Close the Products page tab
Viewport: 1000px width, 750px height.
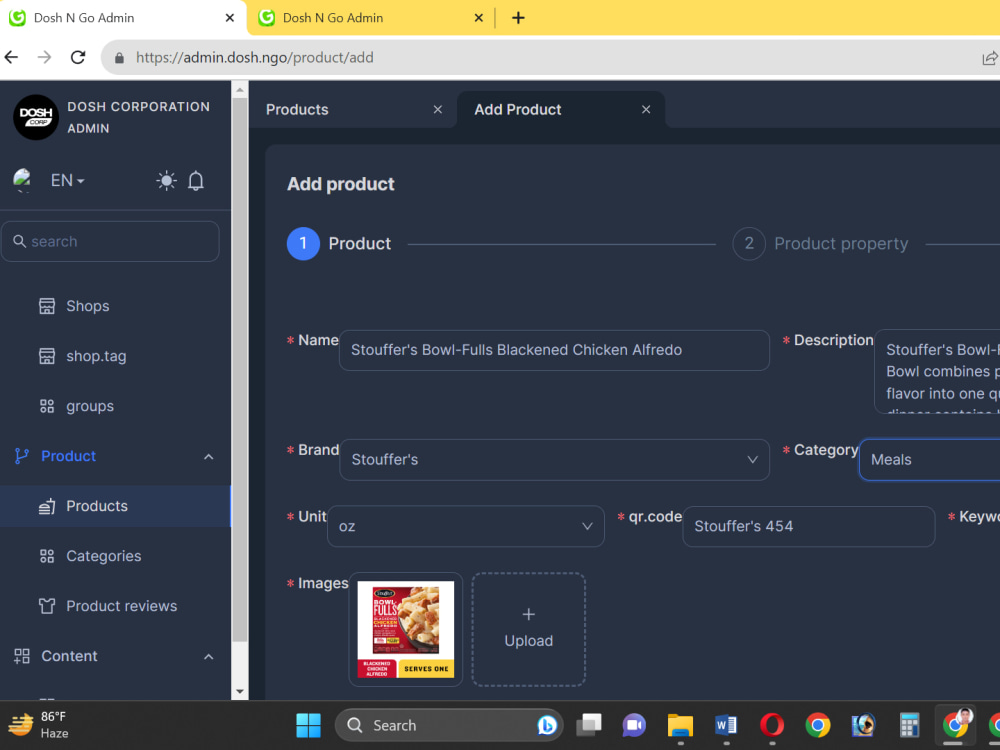coord(438,110)
